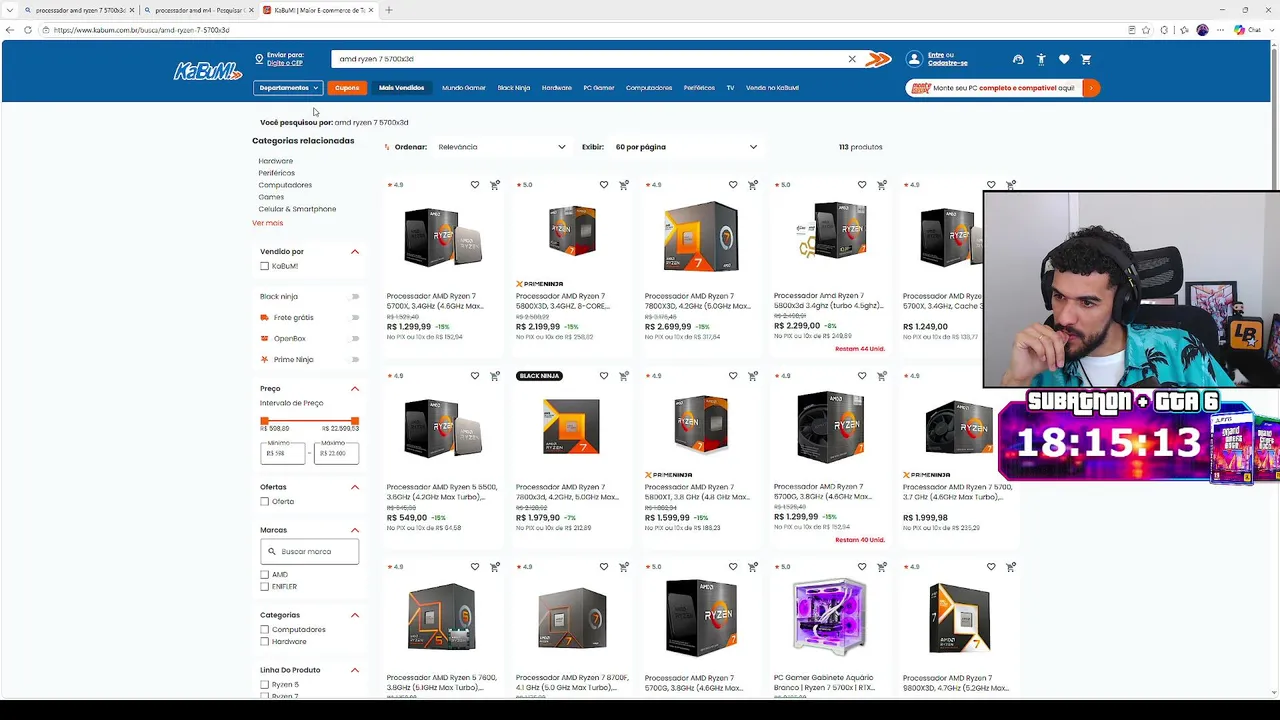This screenshot has width=1280, height=720.
Task: Collapse the Ofertas filter section
Action: tap(355, 487)
